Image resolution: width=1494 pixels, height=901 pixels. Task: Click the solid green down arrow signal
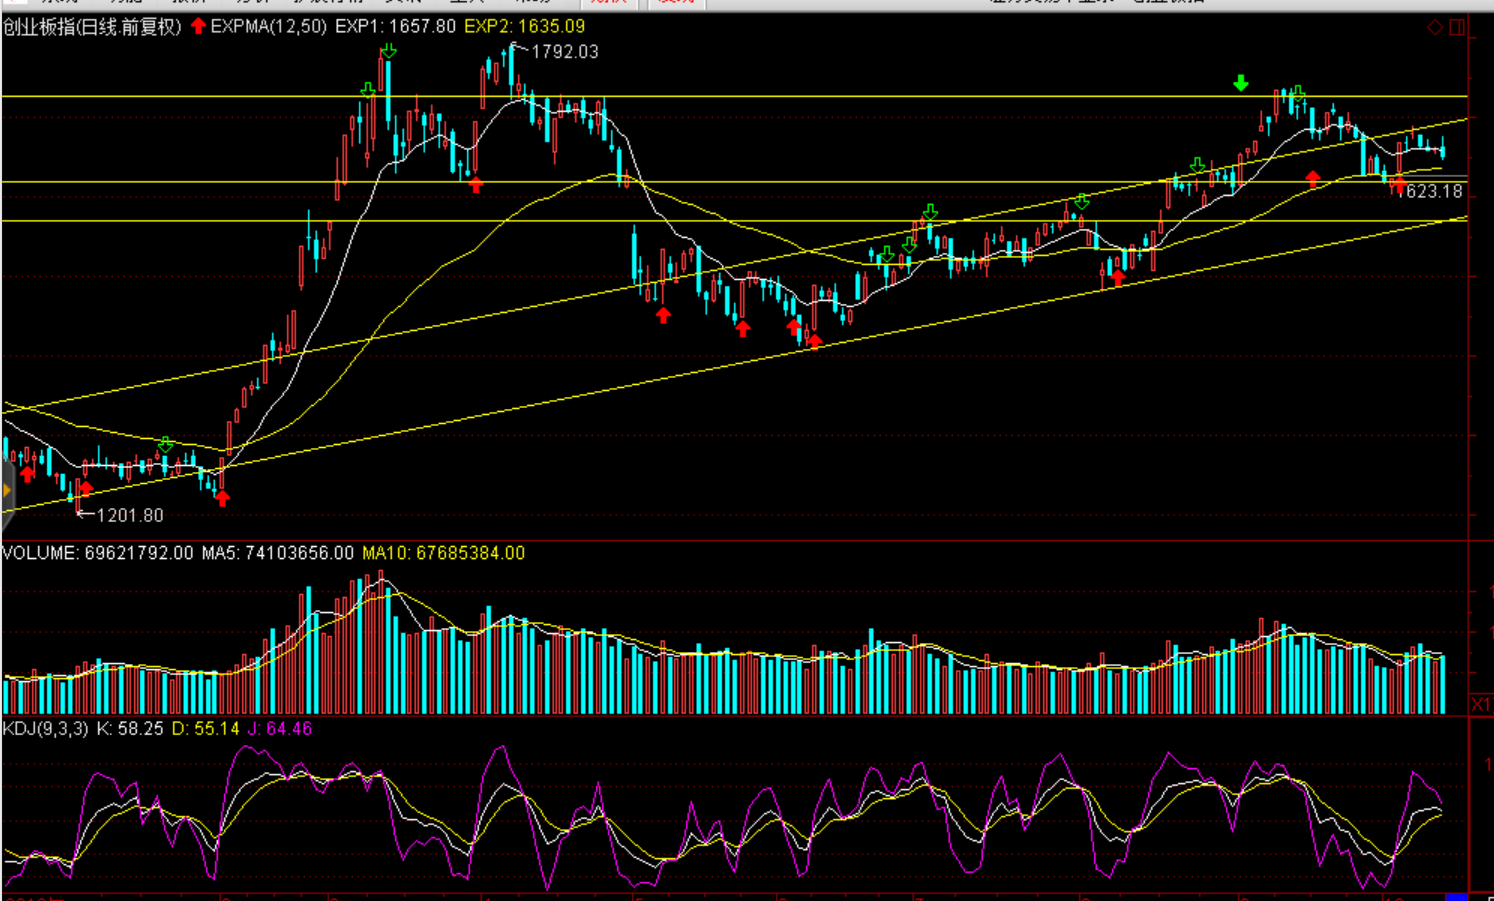coord(1241,83)
